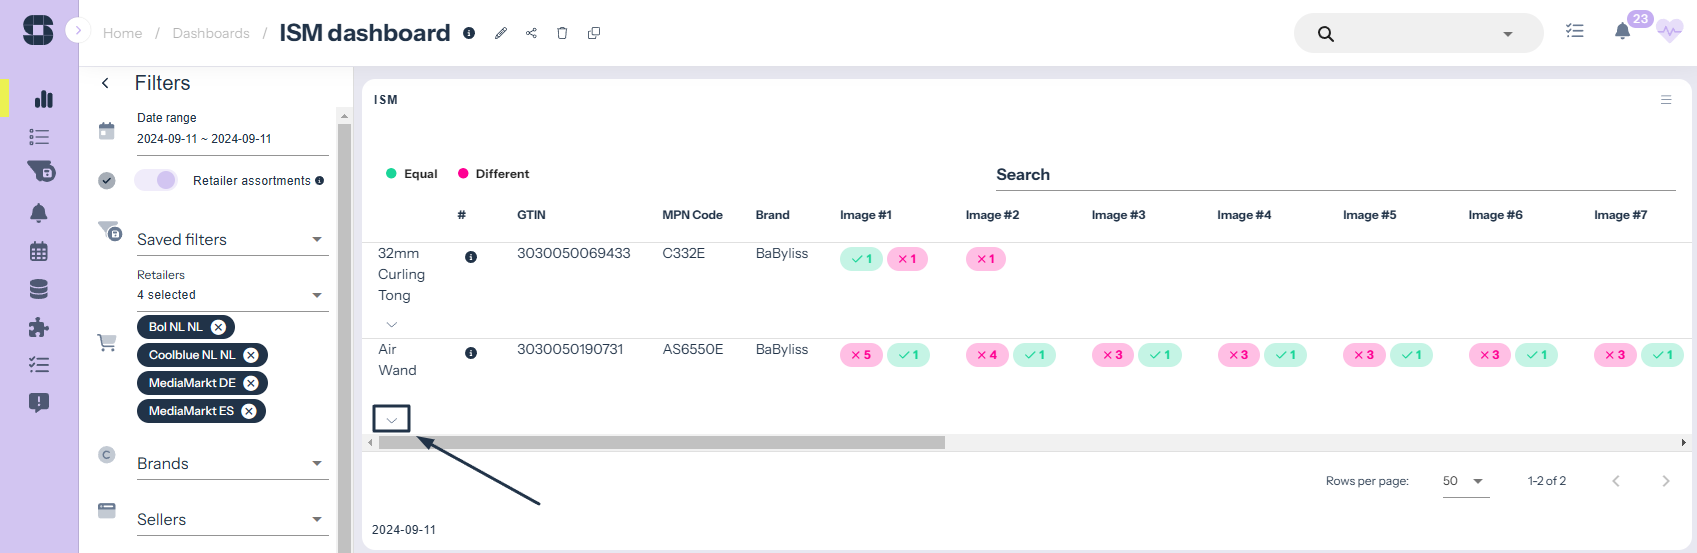
Task: Open the calendar icon in left sidebar
Action: point(39,251)
